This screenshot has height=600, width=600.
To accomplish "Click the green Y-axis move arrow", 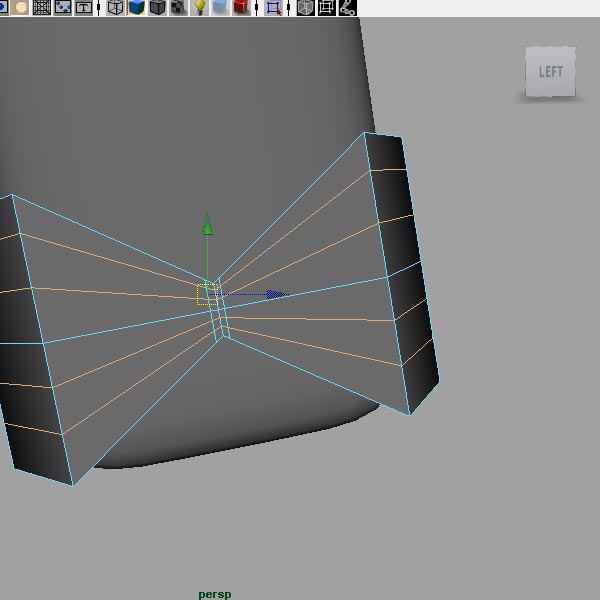I will (207, 225).
